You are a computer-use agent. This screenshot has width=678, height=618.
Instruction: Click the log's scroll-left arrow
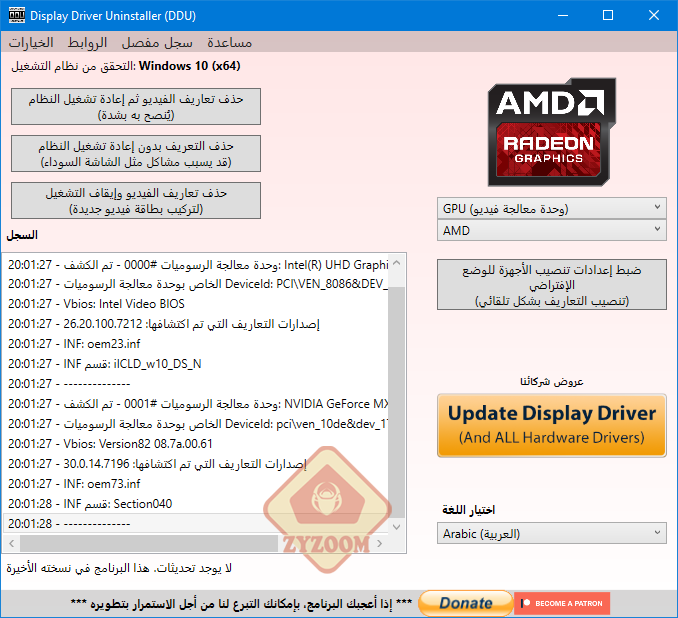pyautogui.click(x=12, y=543)
